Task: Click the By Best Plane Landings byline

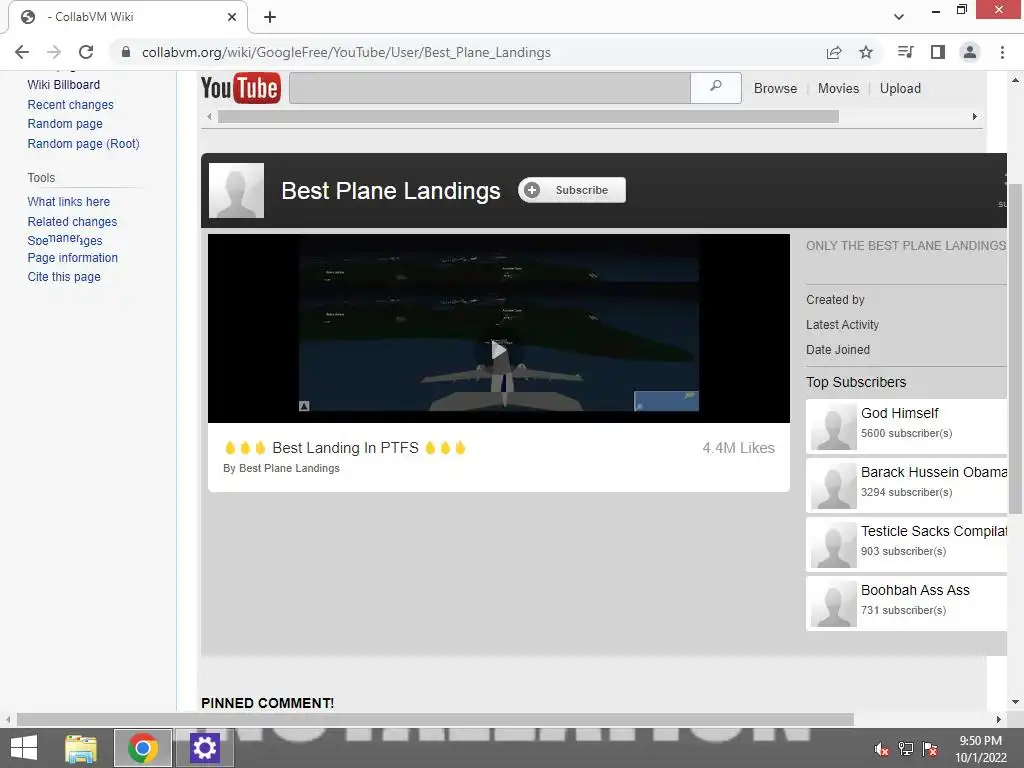Action: pos(281,468)
